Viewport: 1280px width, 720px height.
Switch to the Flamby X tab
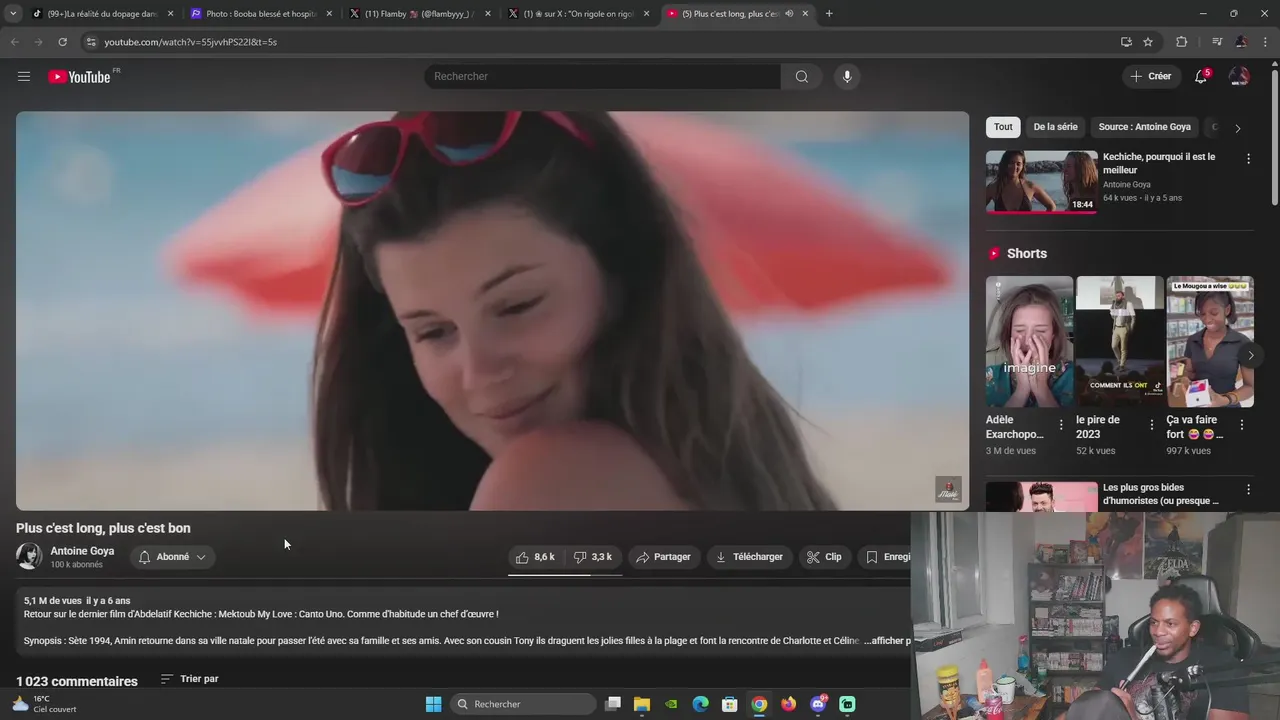pos(420,14)
